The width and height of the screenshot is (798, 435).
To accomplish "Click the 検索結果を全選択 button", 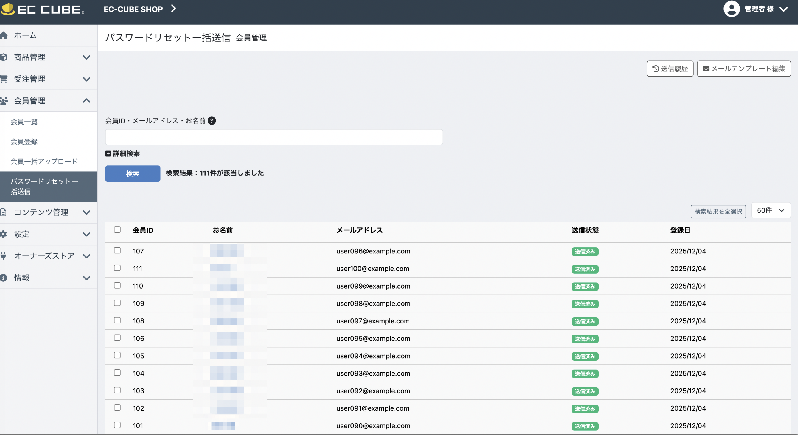I will (x=718, y=211).
